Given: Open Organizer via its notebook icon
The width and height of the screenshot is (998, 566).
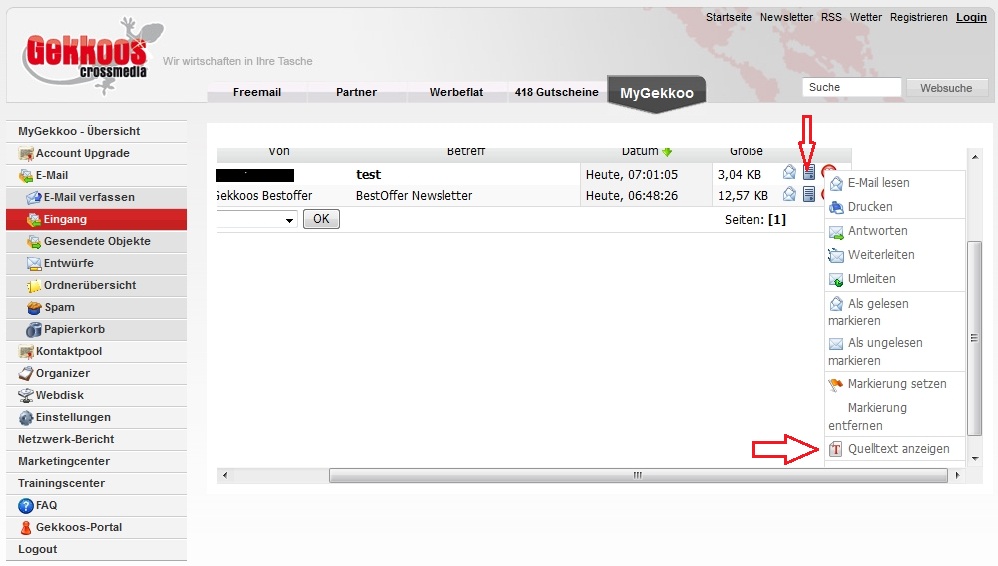Looking at the screenshot, I should pos(26,374).
